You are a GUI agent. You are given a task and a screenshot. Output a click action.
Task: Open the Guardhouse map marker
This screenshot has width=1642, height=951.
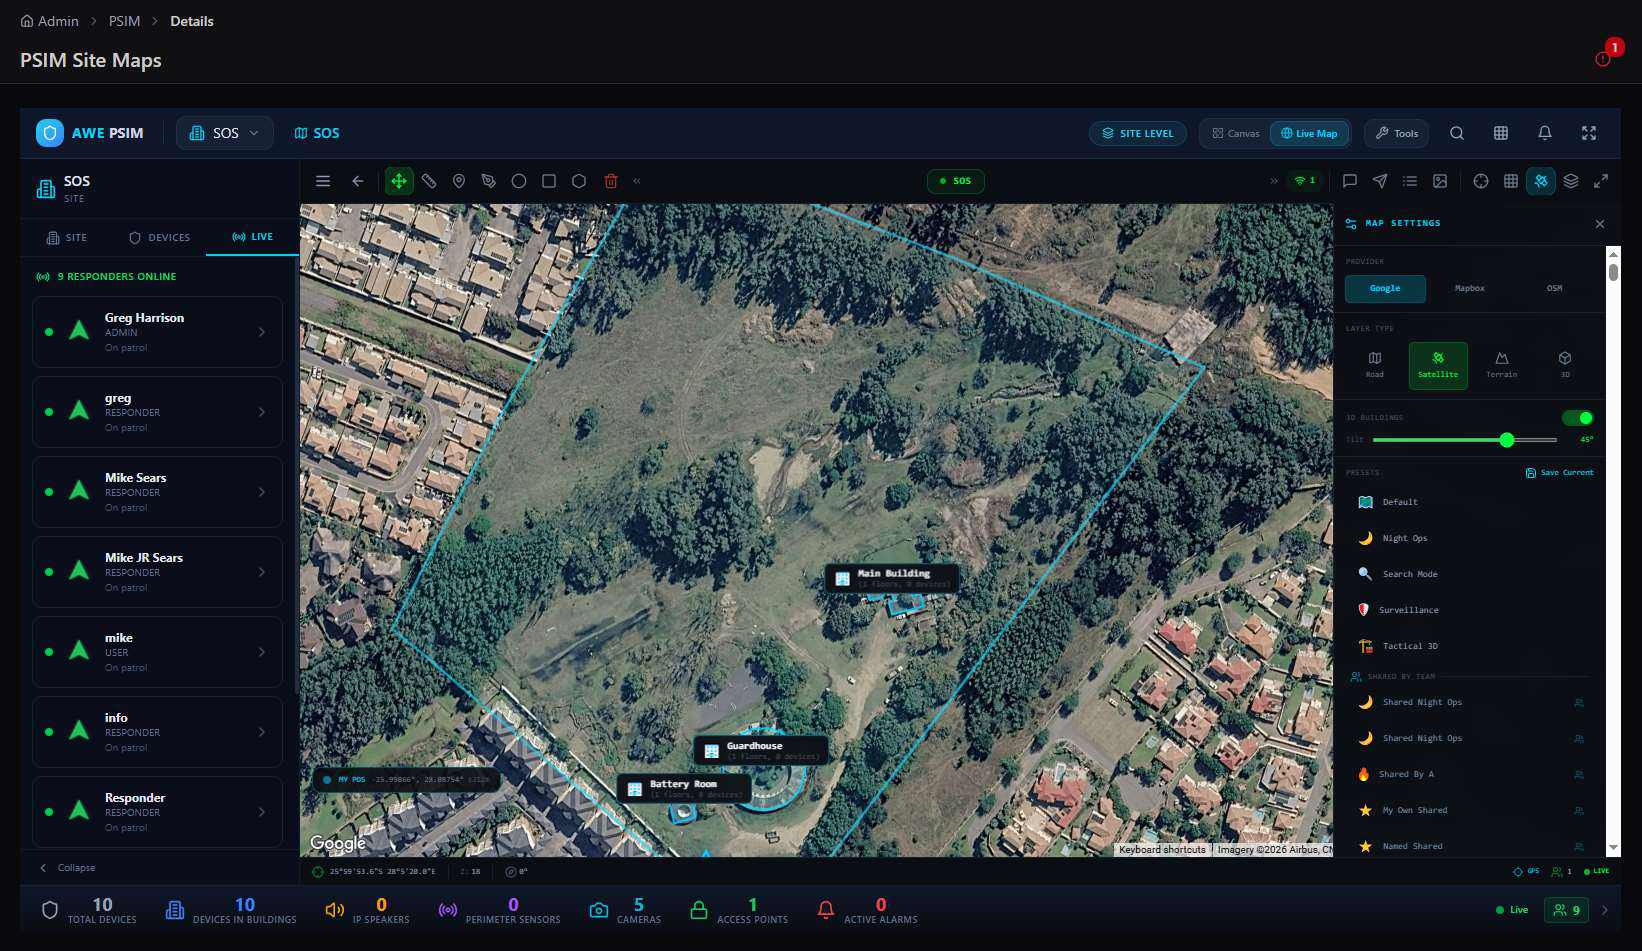[761, 750]
